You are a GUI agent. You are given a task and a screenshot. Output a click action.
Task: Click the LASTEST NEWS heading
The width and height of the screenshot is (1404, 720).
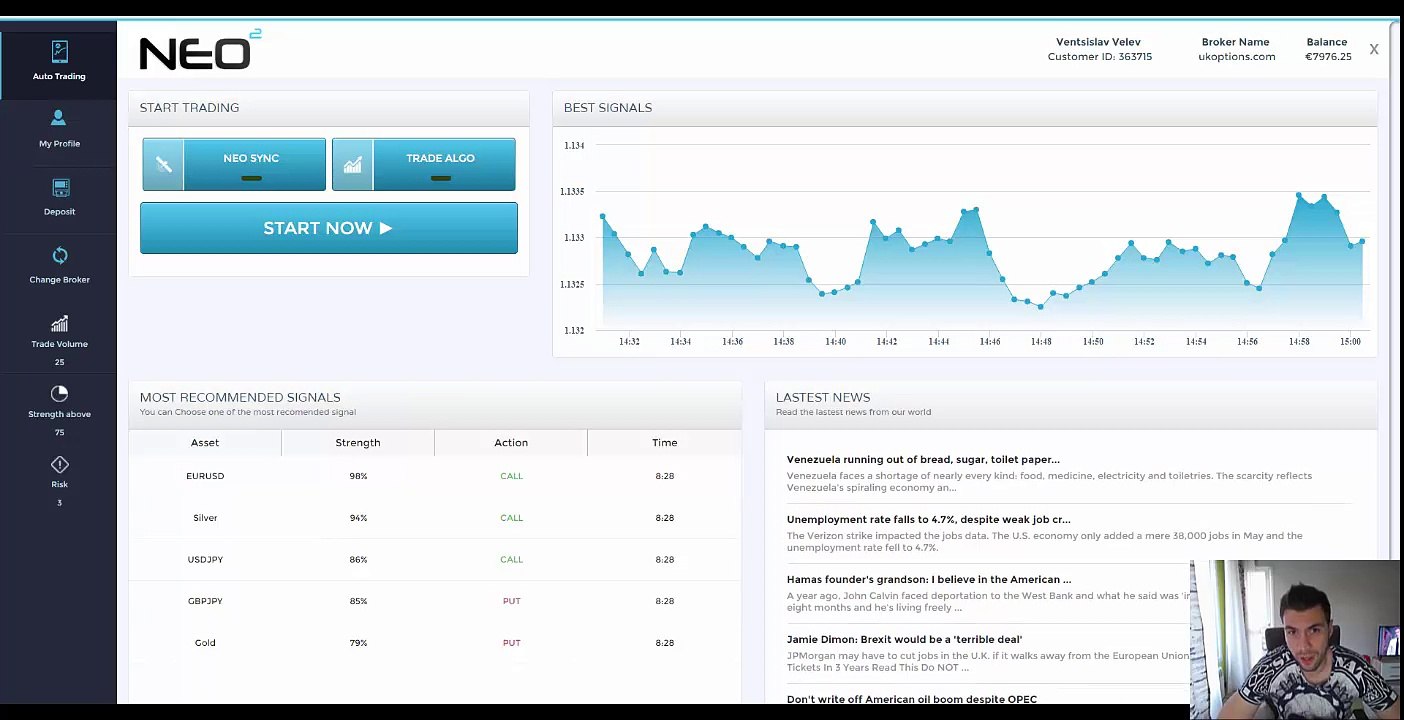[823, 397]
